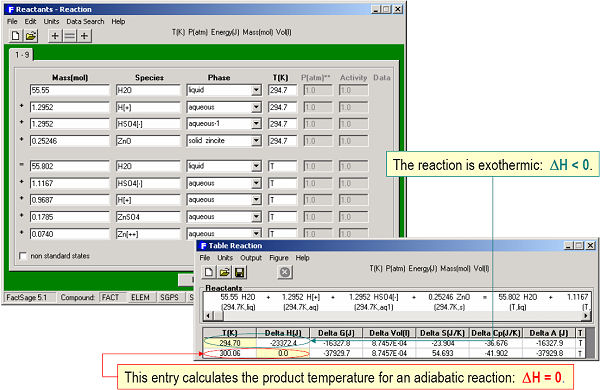600x390 pixels.
Task: Click the plus (add product) button right of equals
Action: coord(84,36)
